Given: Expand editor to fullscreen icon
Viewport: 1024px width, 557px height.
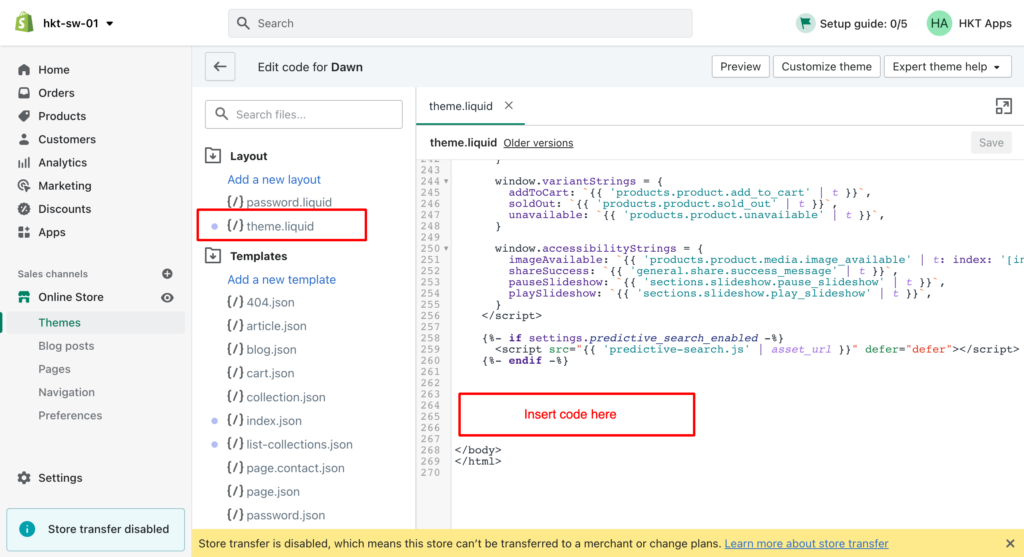Looking at the screenshot, I should pyautogui.click(x=1003, y=106).
